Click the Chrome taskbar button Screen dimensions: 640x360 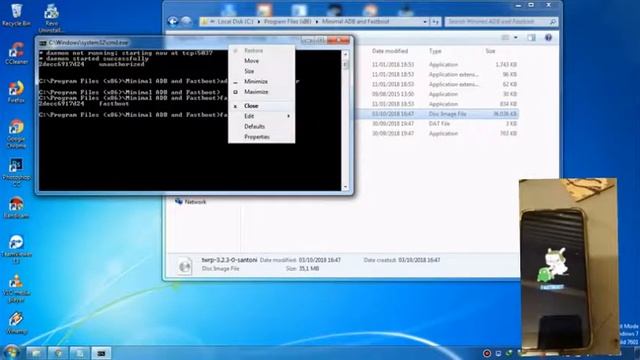click(x=58, y=353)
